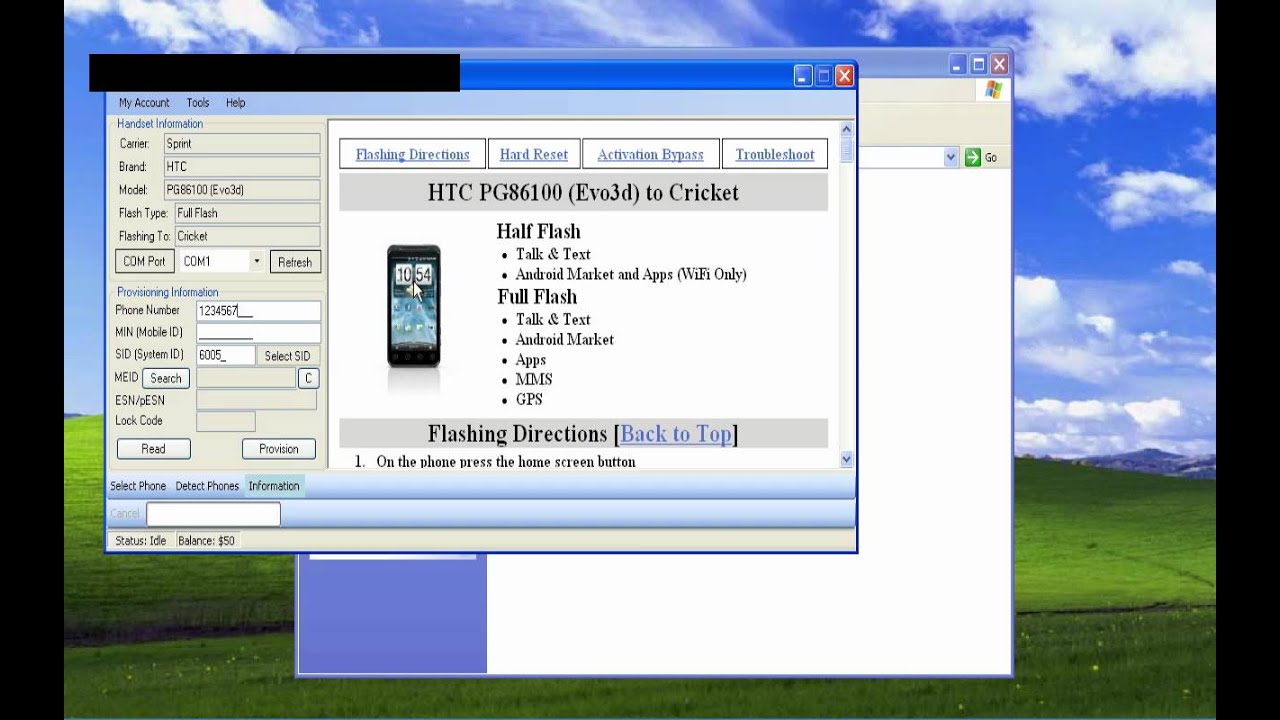Click the HTC Evo3d phone image

click(x=414, y=306)
